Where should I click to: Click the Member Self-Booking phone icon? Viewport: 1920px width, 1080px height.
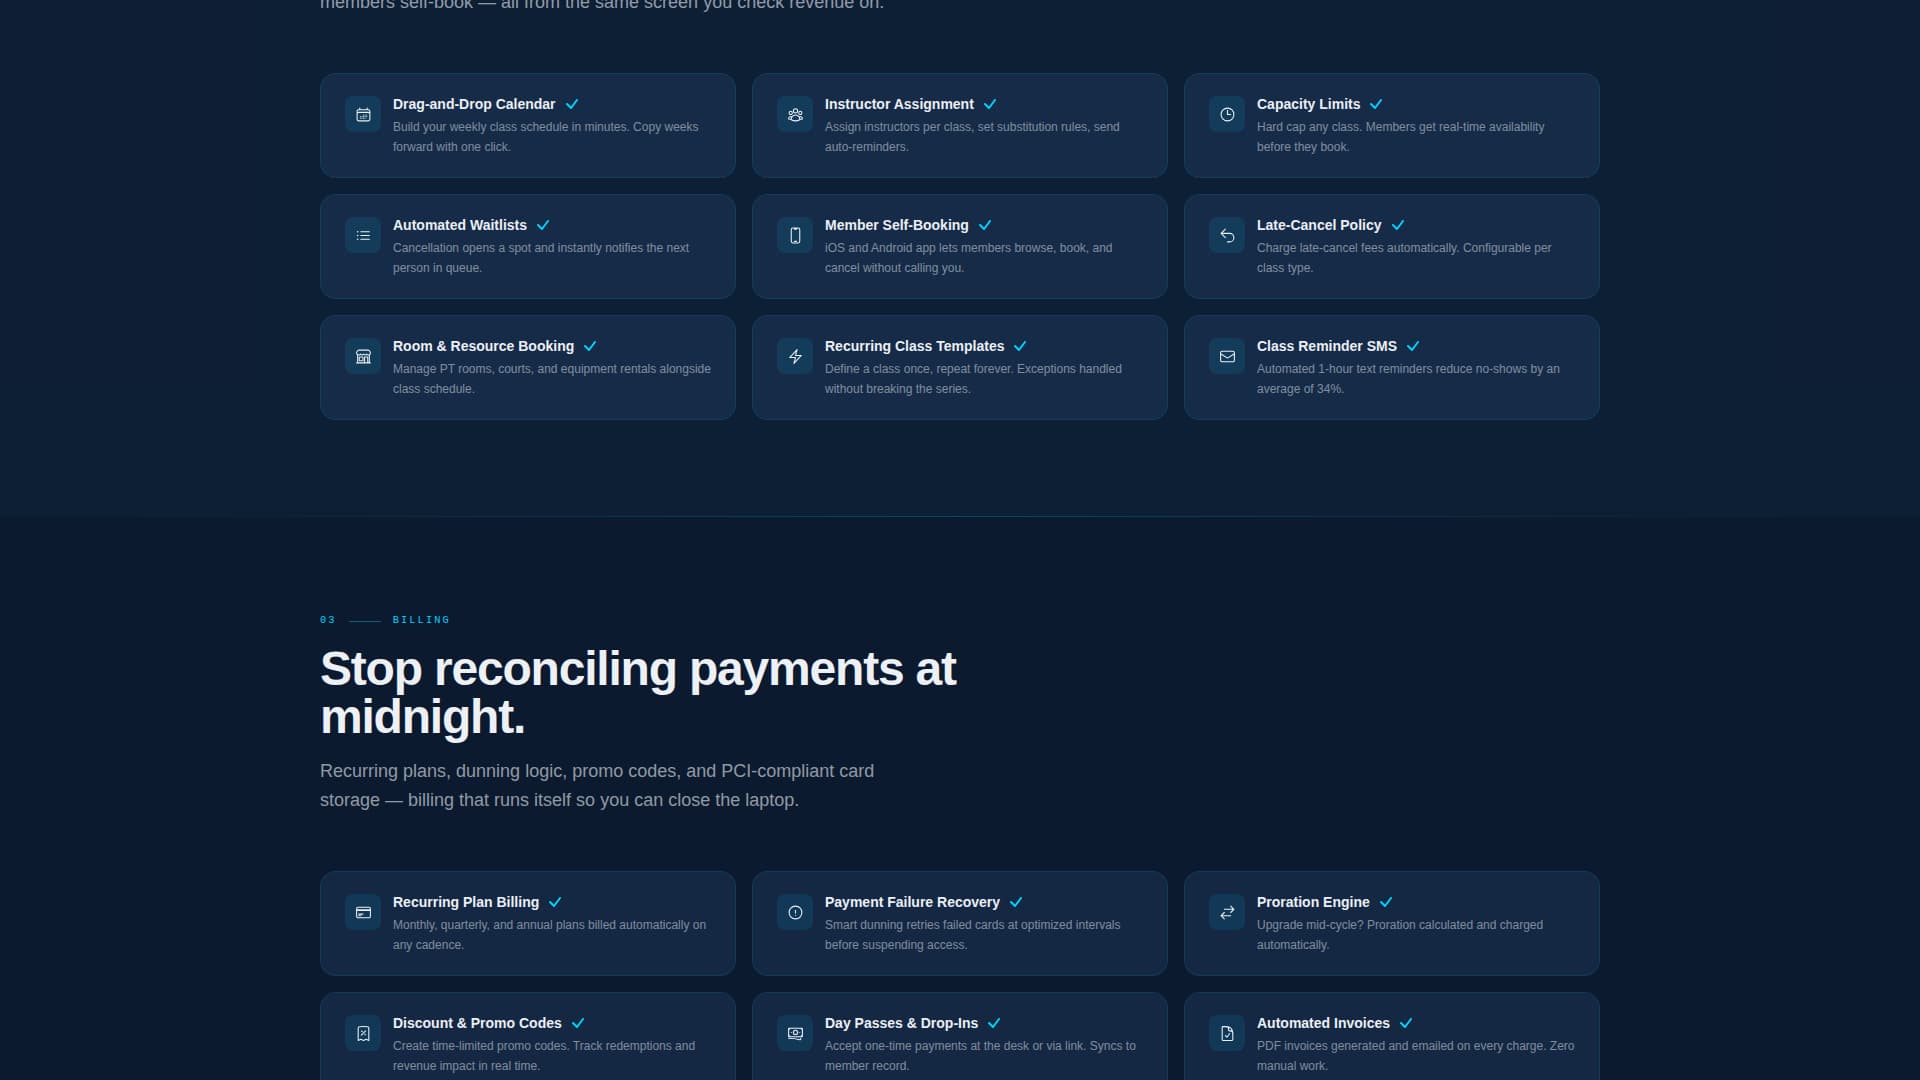(795, 236)
